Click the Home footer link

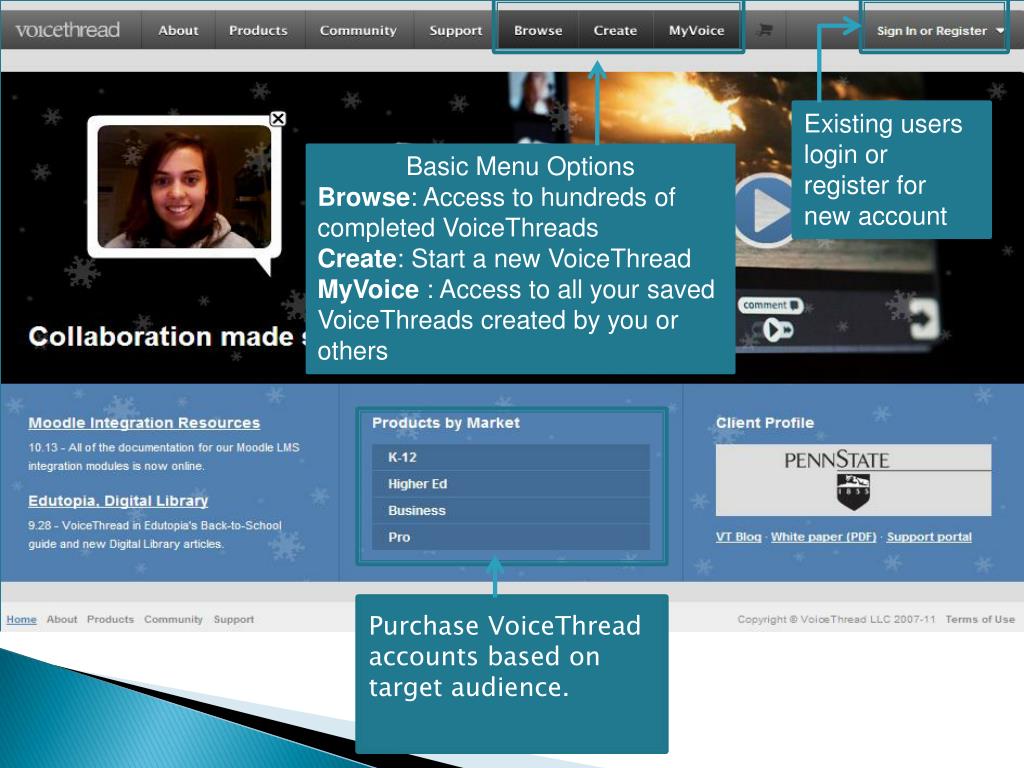[x=22, y=619]
